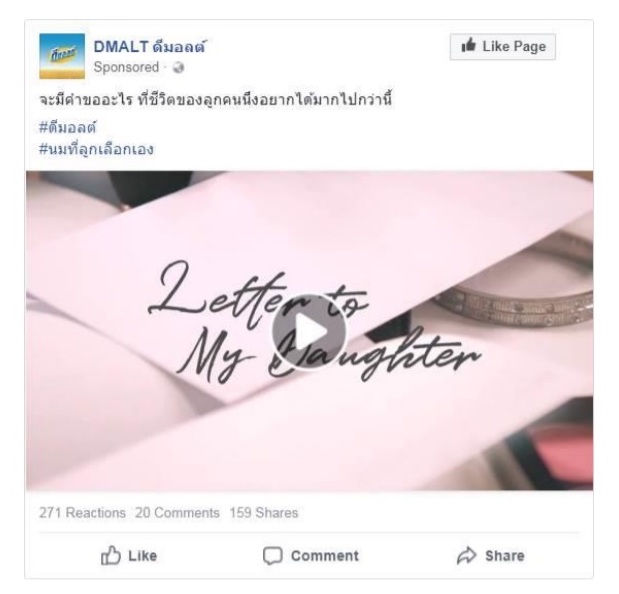The width and height of the screenshot is (619, 594).
Task: Click the arrow Share icon
Action: click(x=467, y=555)
